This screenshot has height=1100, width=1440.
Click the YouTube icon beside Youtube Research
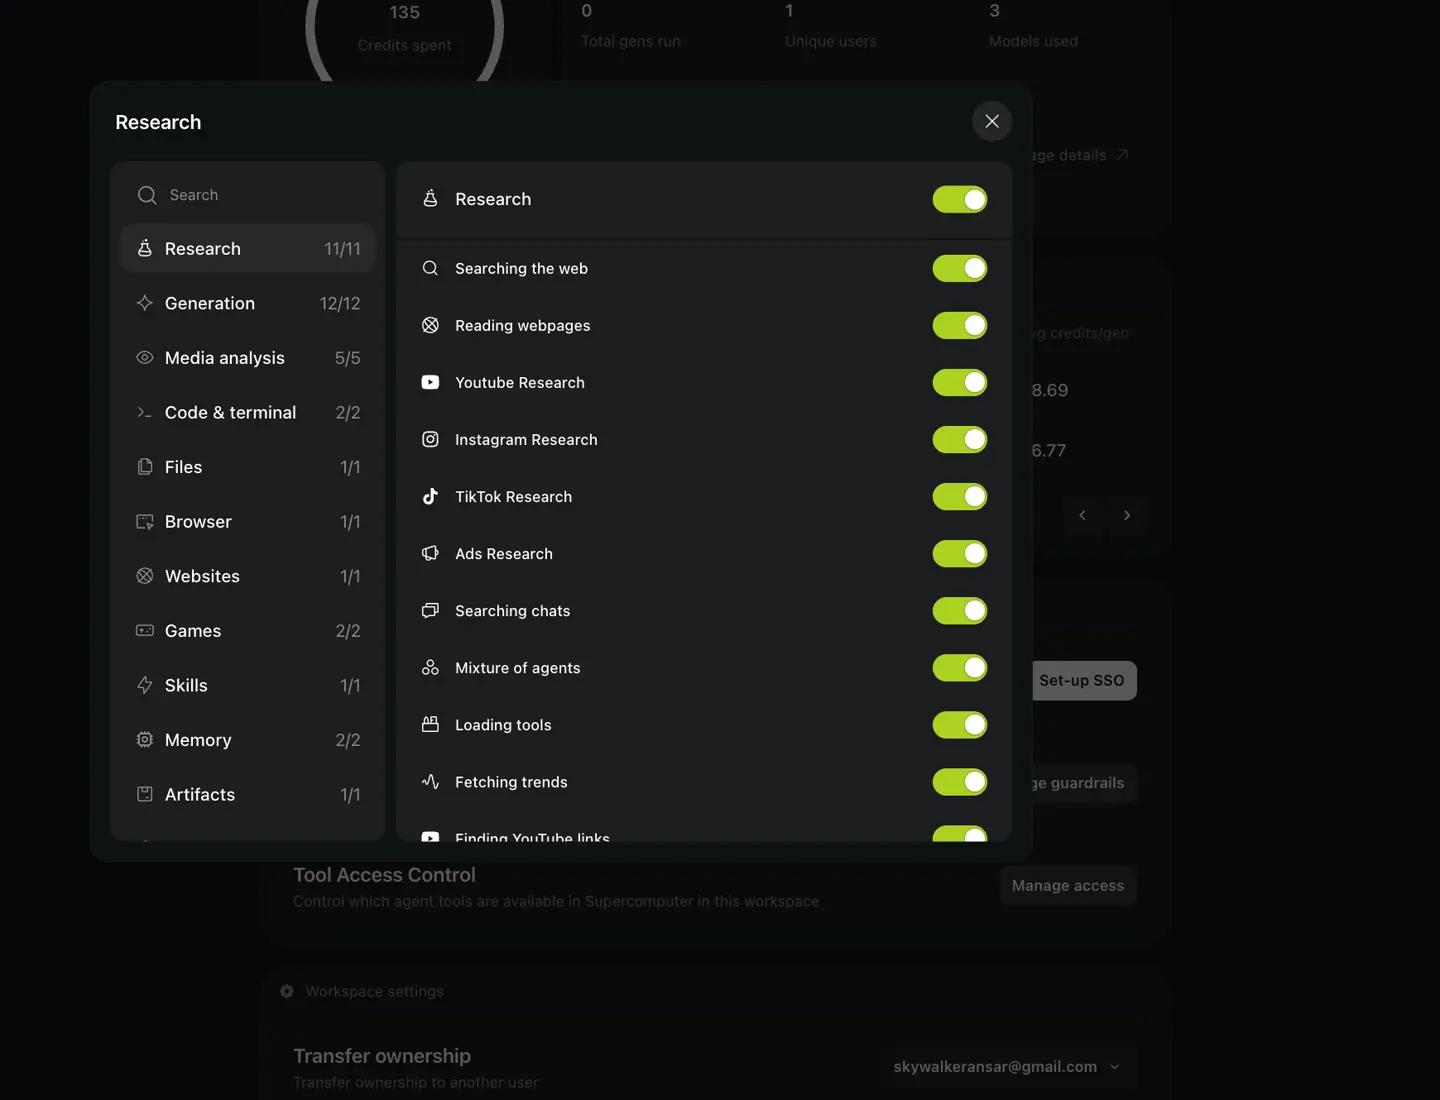coord(430,382)
